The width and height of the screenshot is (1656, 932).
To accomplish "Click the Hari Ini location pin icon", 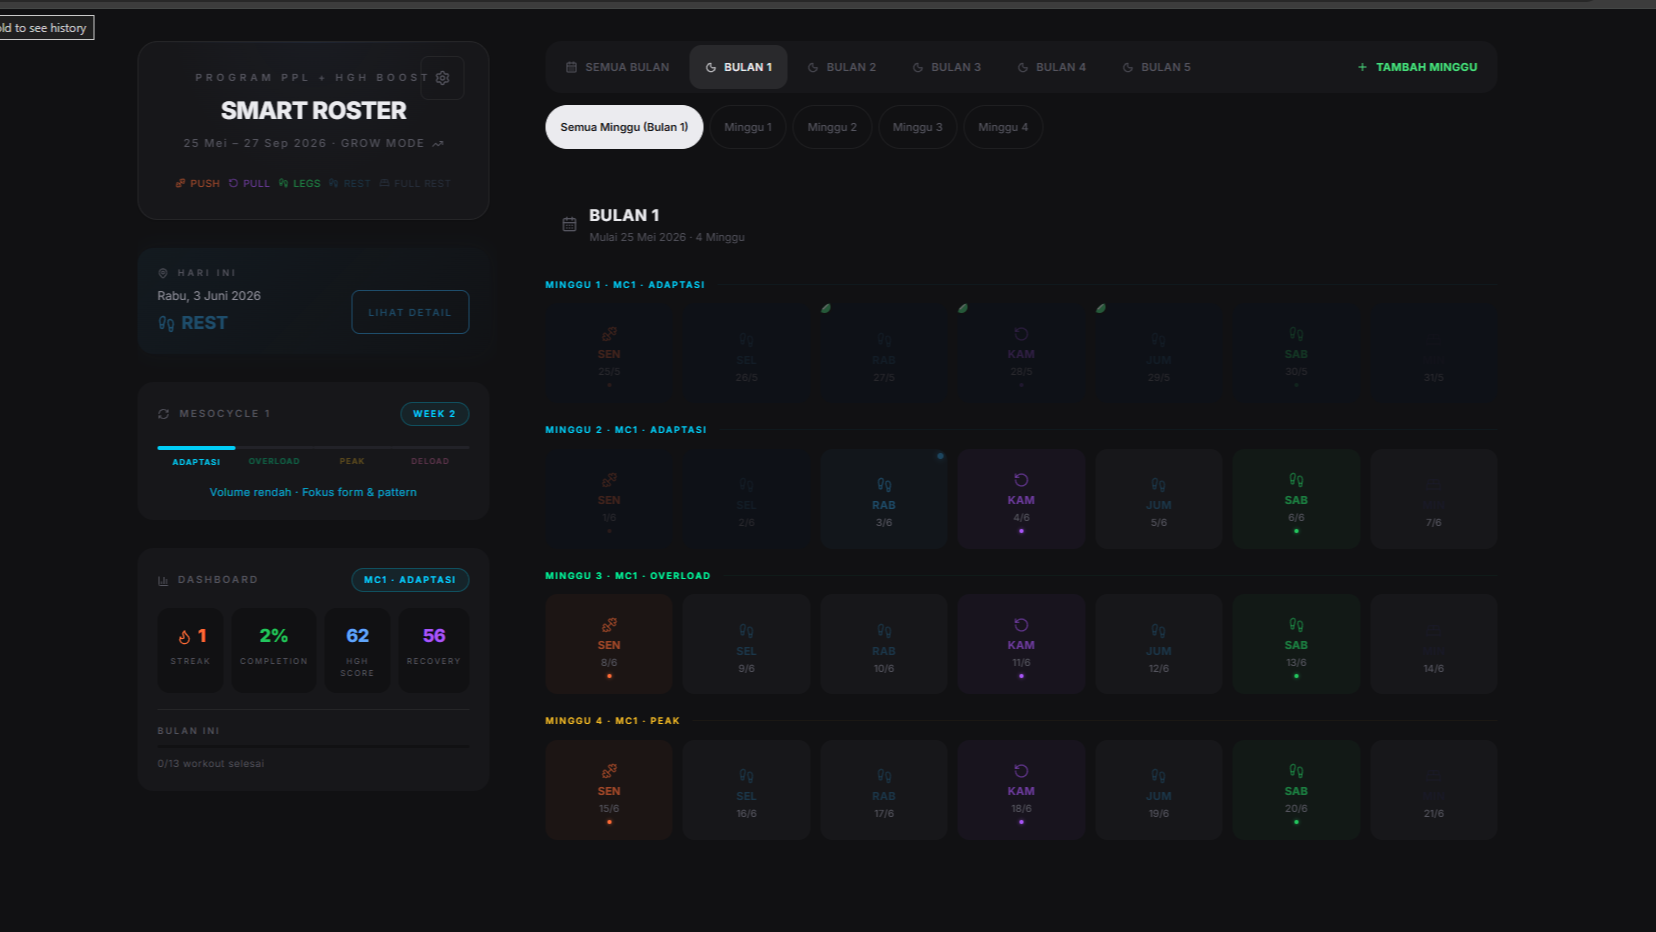I will 163,273.
